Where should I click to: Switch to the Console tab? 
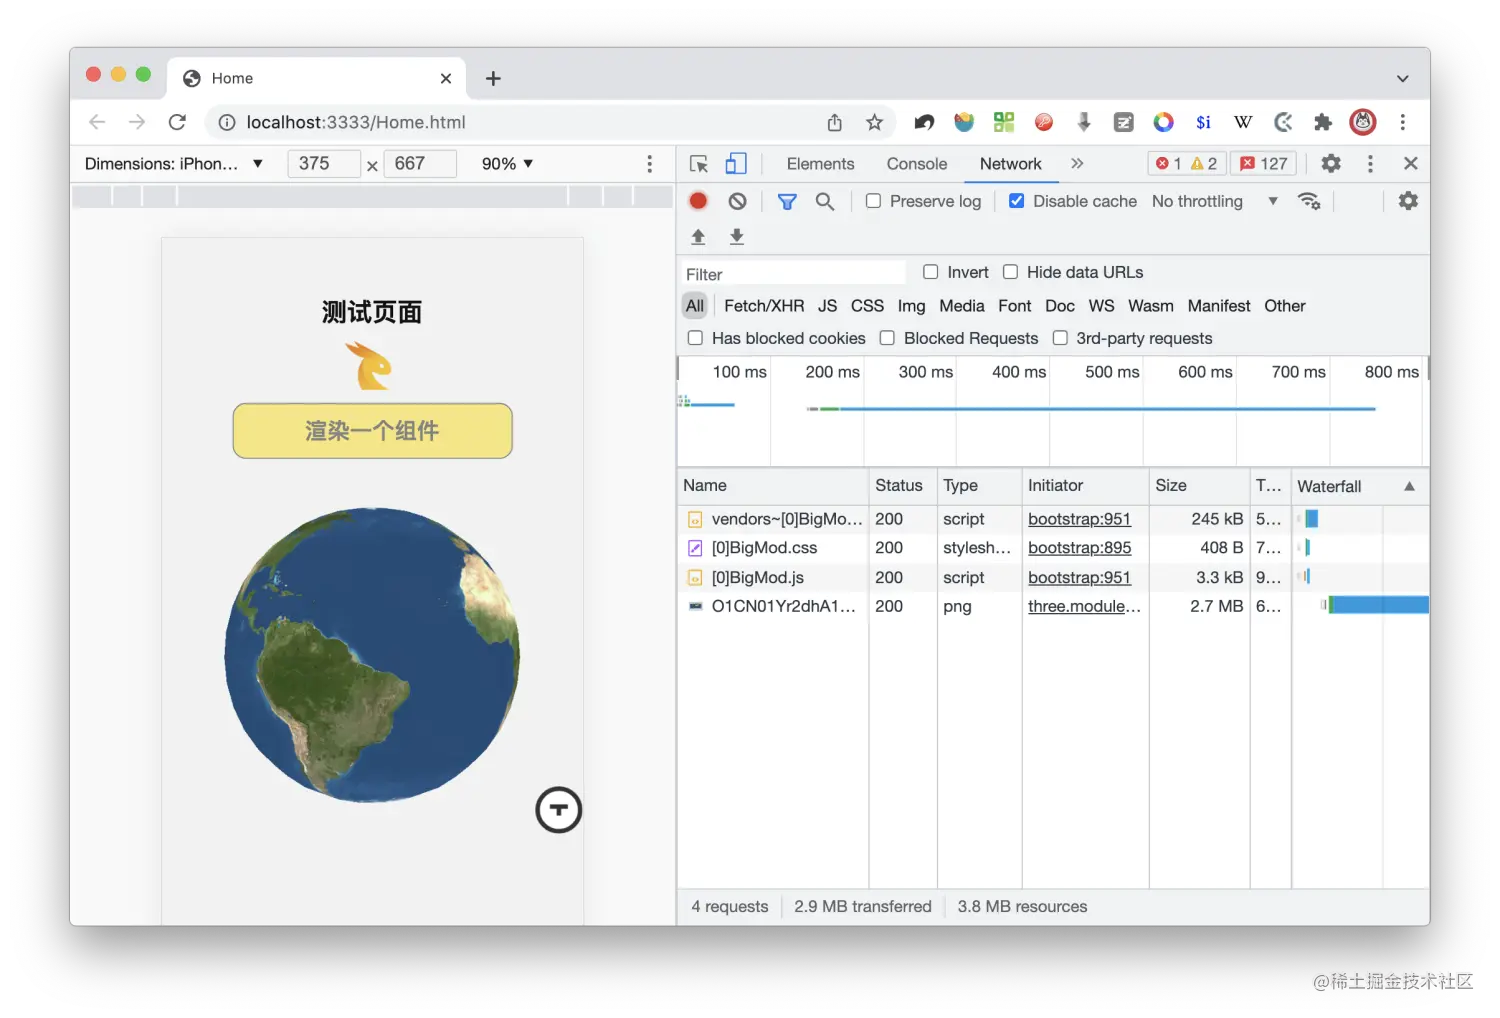[x=916, y=164]
